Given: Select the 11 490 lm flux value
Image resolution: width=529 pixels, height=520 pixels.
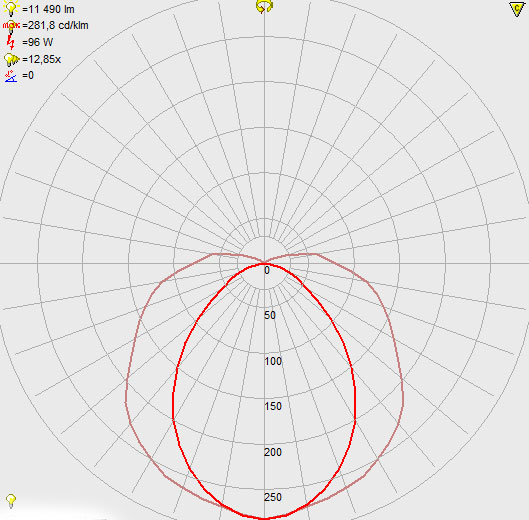Looking at the screenshot, I should 48,9.
